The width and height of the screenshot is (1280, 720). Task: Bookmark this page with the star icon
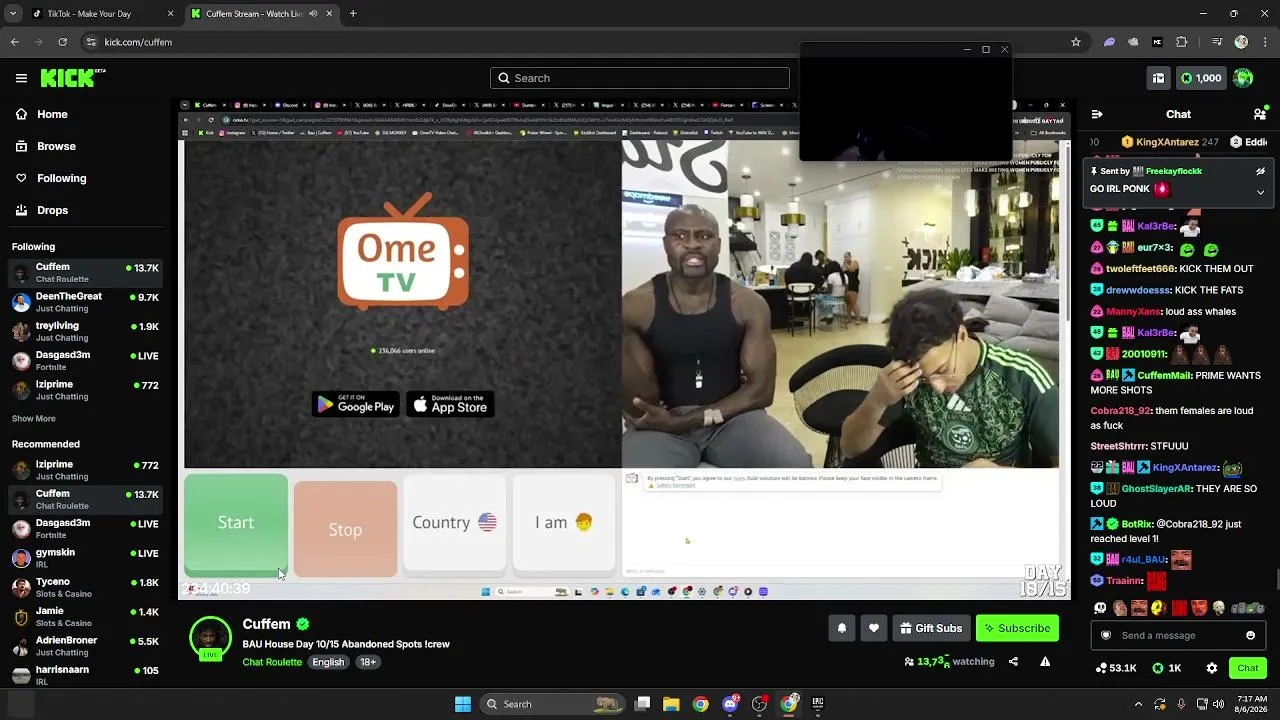coord(1076,42)
